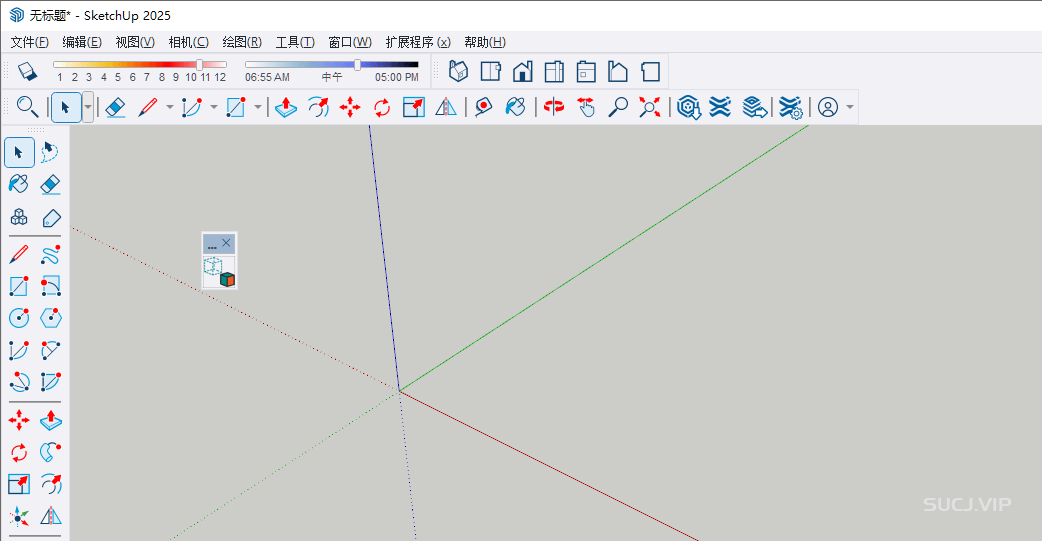The height and width of the screenshot is (541, 1042).
Task: Open the Extension Warehouse
Action: pos(721,107)
